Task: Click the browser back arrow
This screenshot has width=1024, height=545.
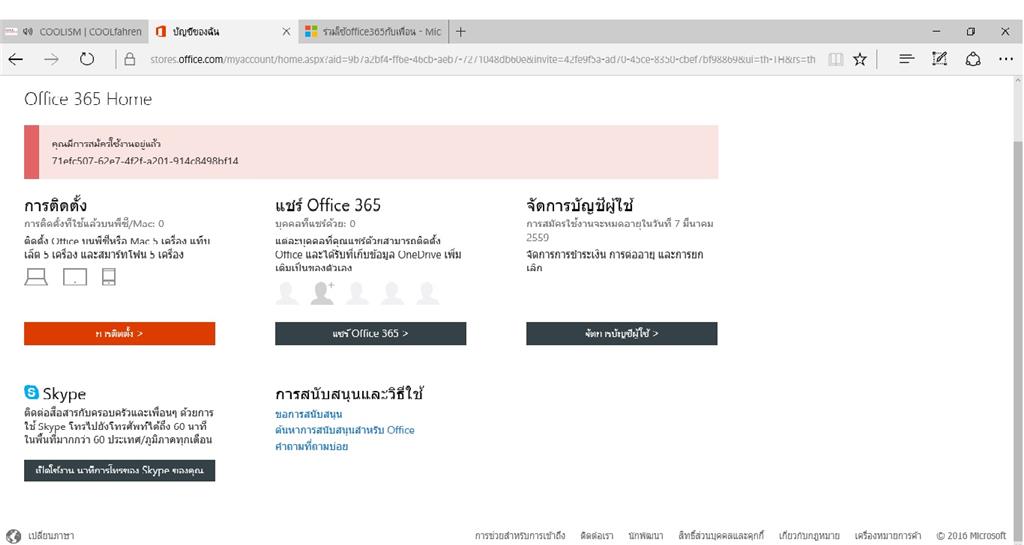Action: (16, 59)
